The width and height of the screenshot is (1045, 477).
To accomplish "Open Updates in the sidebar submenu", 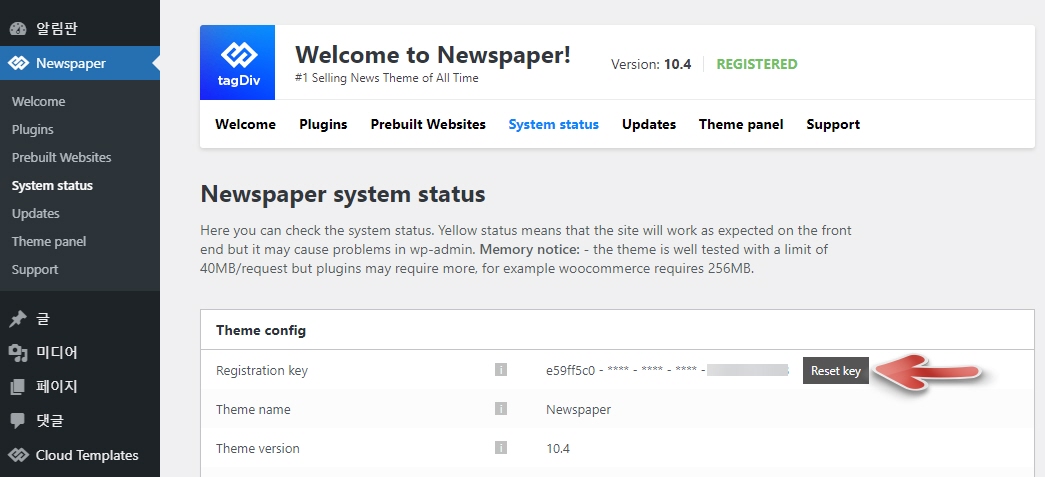I will (x=35, y=213).
